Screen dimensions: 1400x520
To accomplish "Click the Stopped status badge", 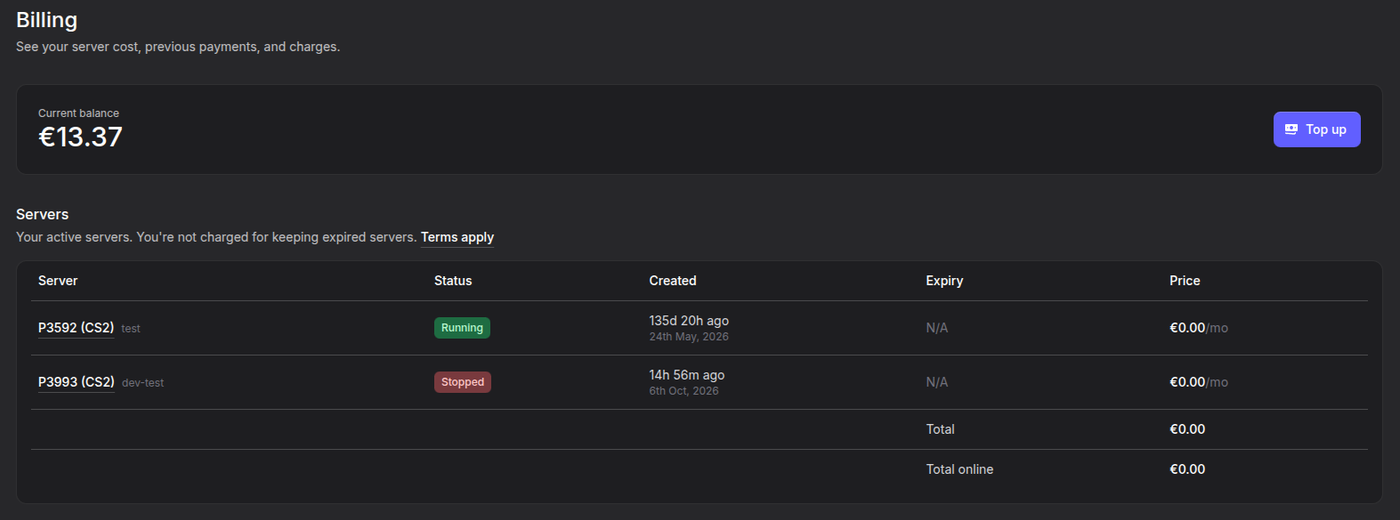I will (462, 382).
